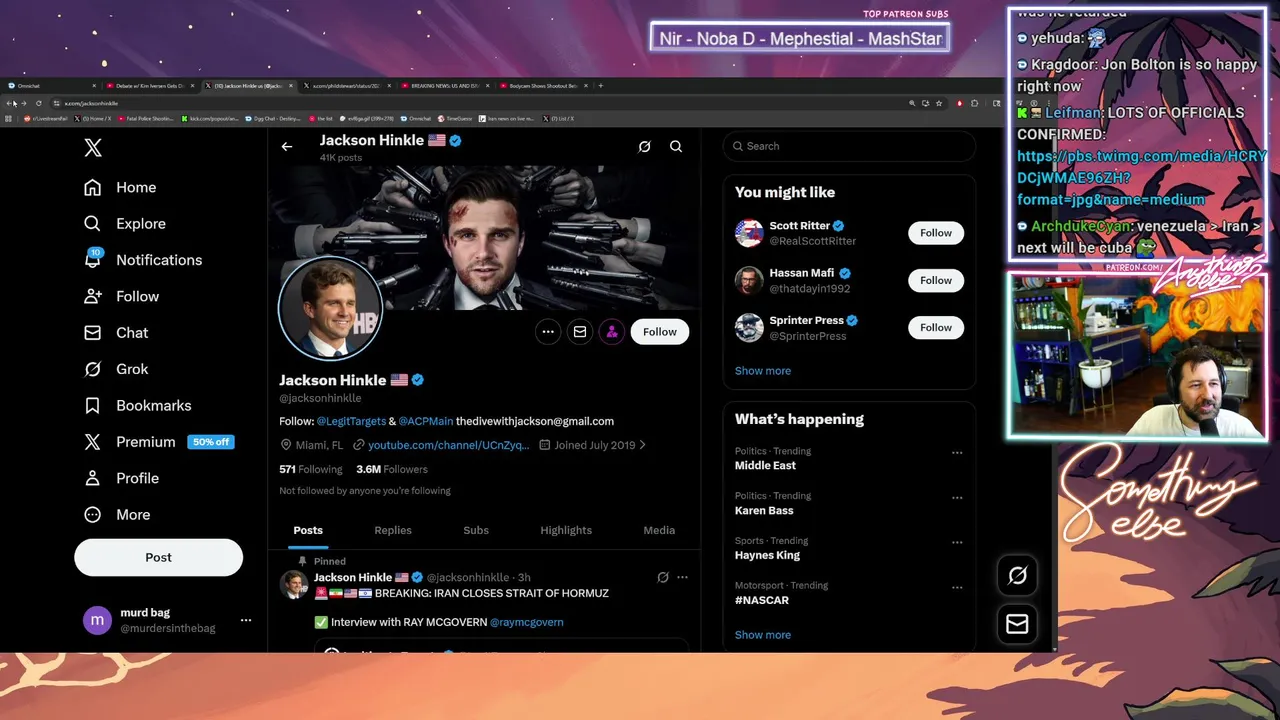
Task: Switch to the Replies tab
Action: coord(393,530)
